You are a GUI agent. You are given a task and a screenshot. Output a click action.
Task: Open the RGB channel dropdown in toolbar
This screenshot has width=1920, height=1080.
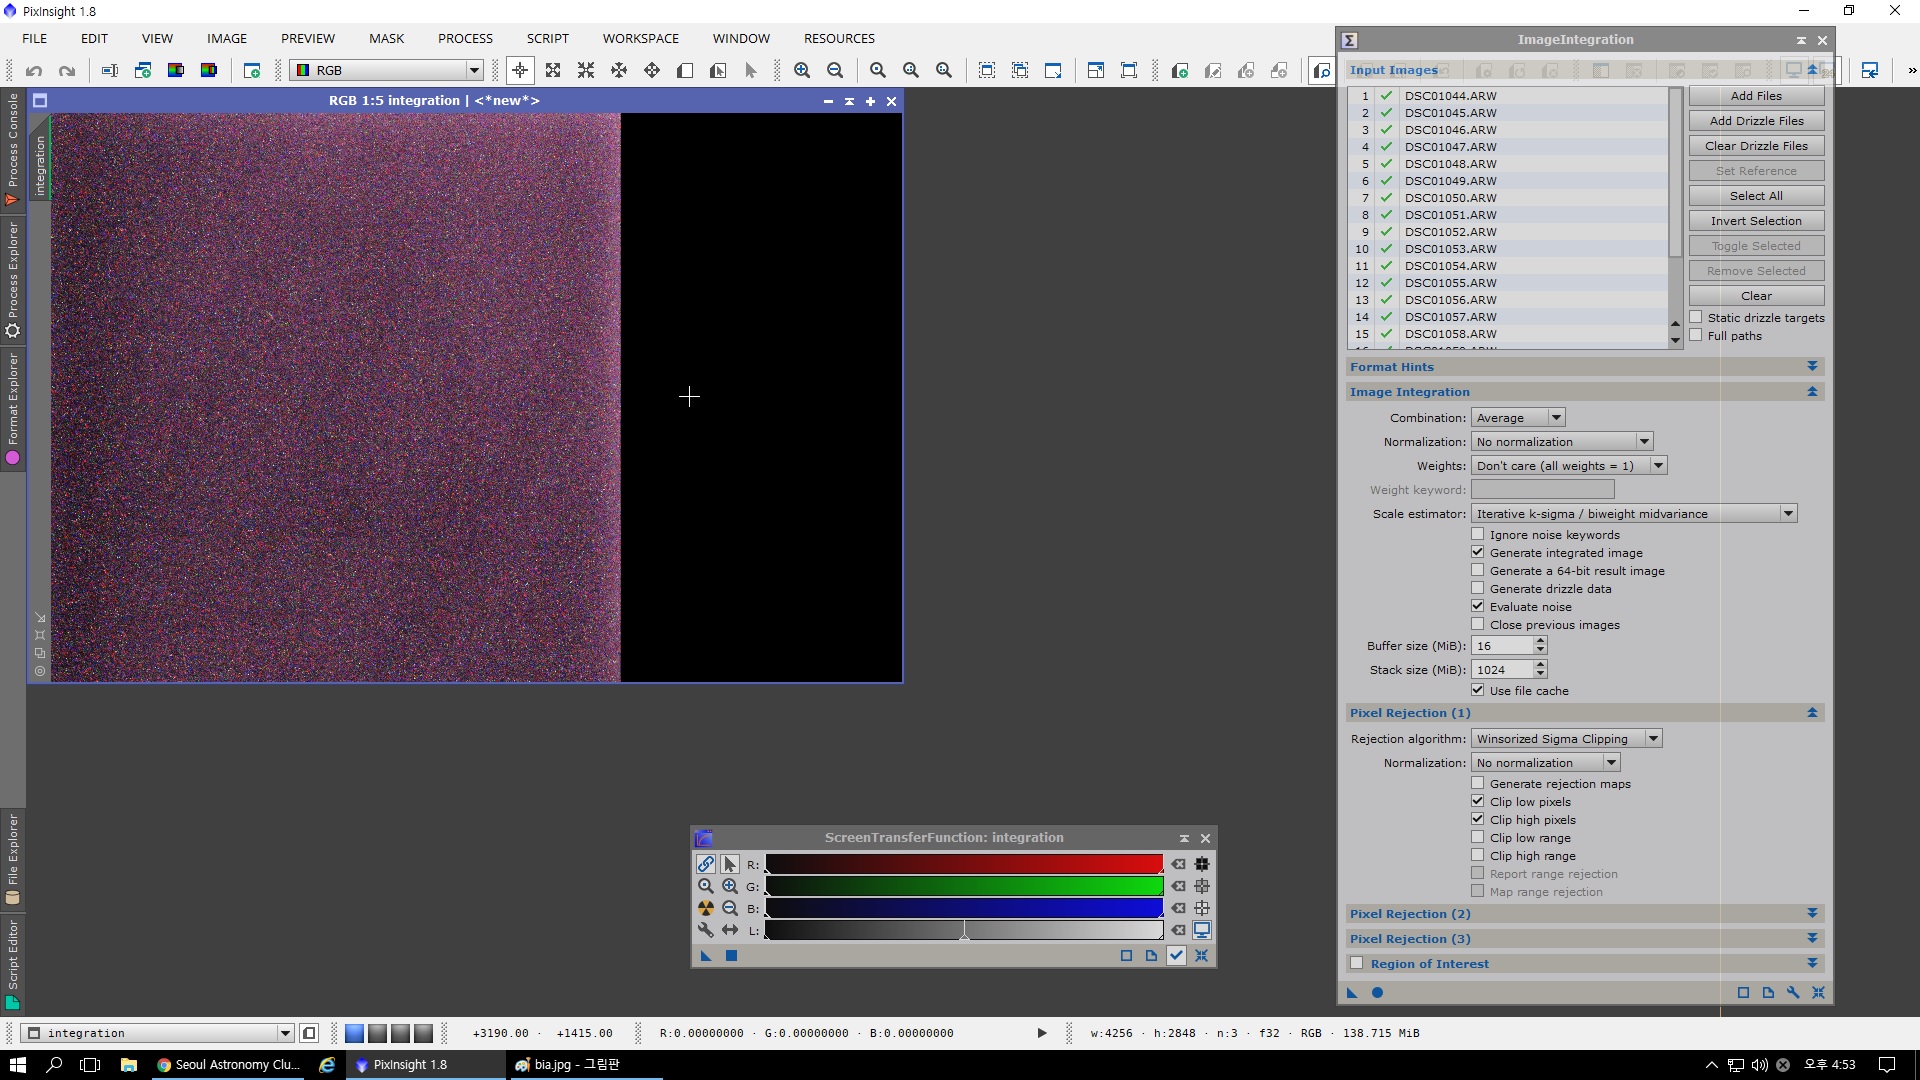click(x=387, y=71)
